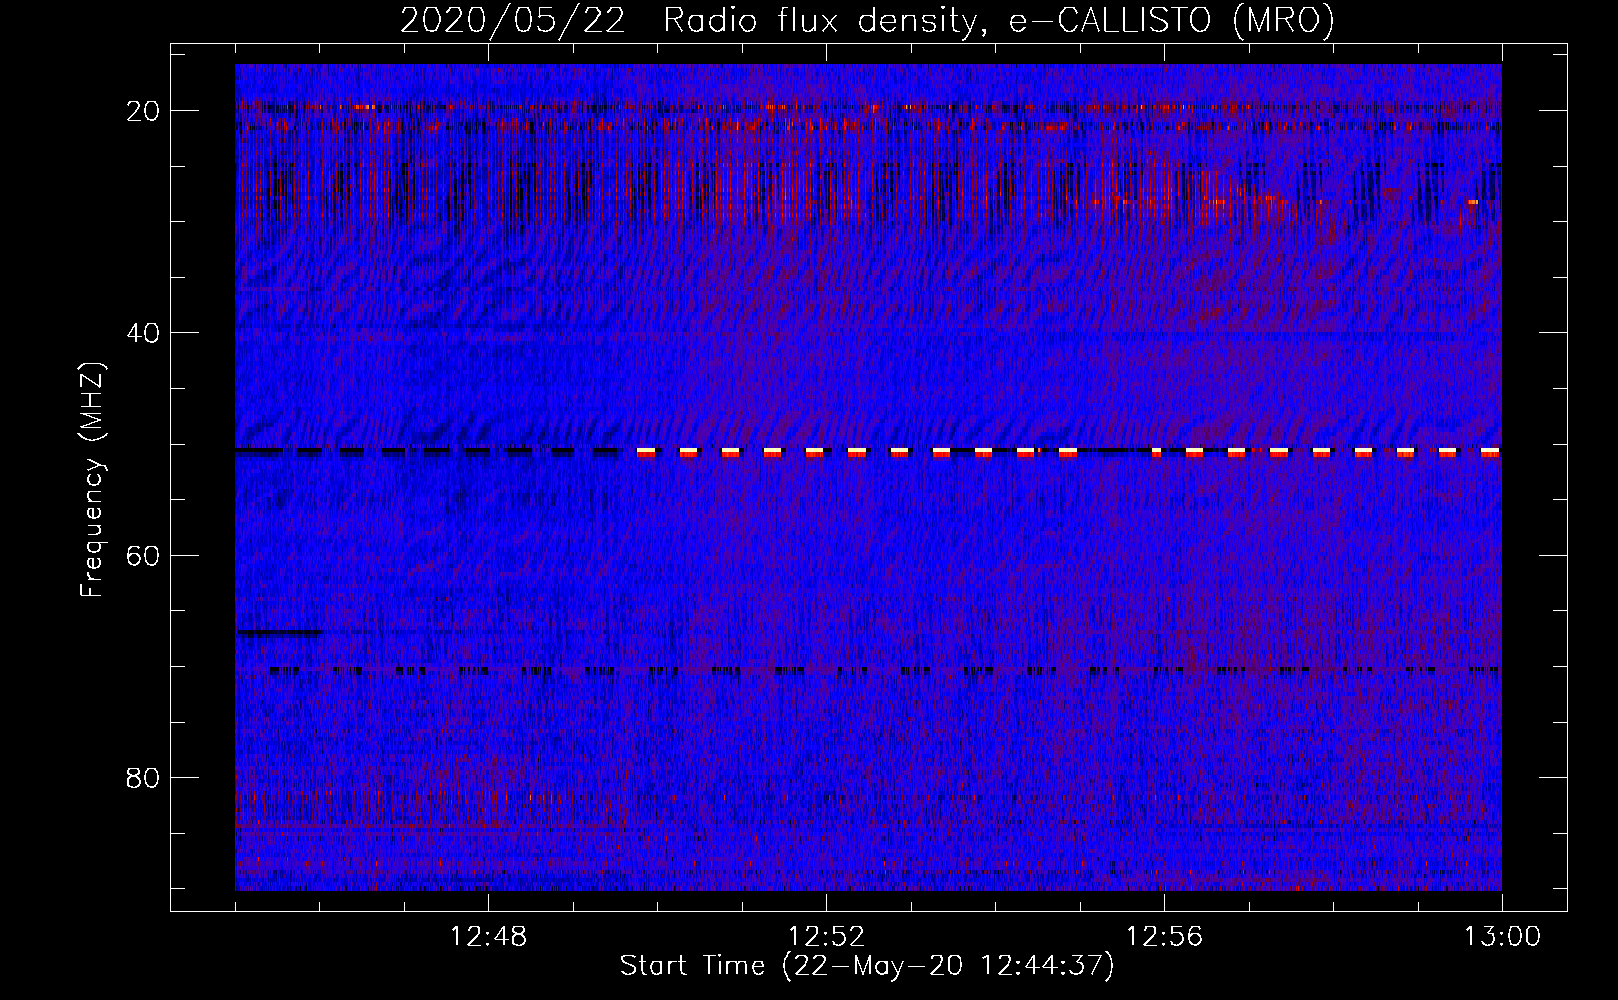Click the 'Start Time (22-May-20 12:44:37)' label

[x=867, y=966]
